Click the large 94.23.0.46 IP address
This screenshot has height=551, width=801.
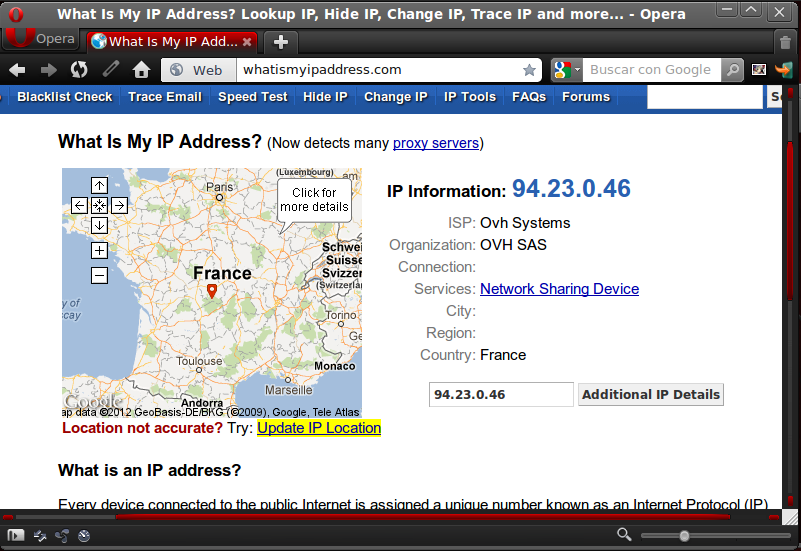[x=571, y=188]
